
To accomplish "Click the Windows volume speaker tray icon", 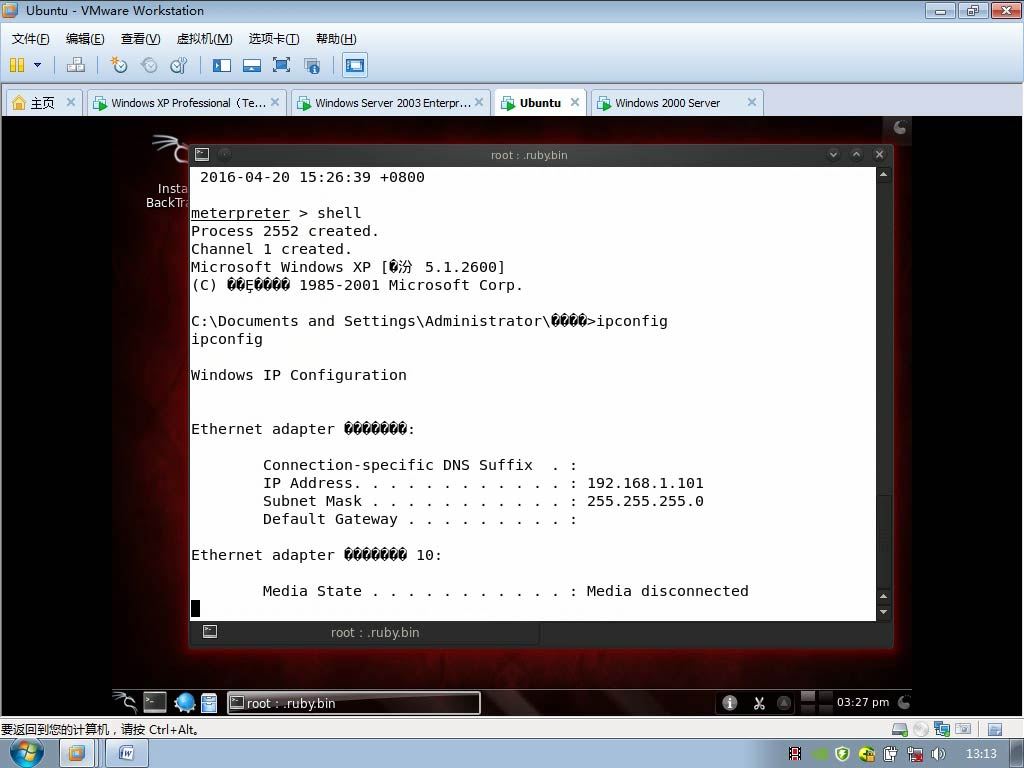I will (x=938, y=754).
